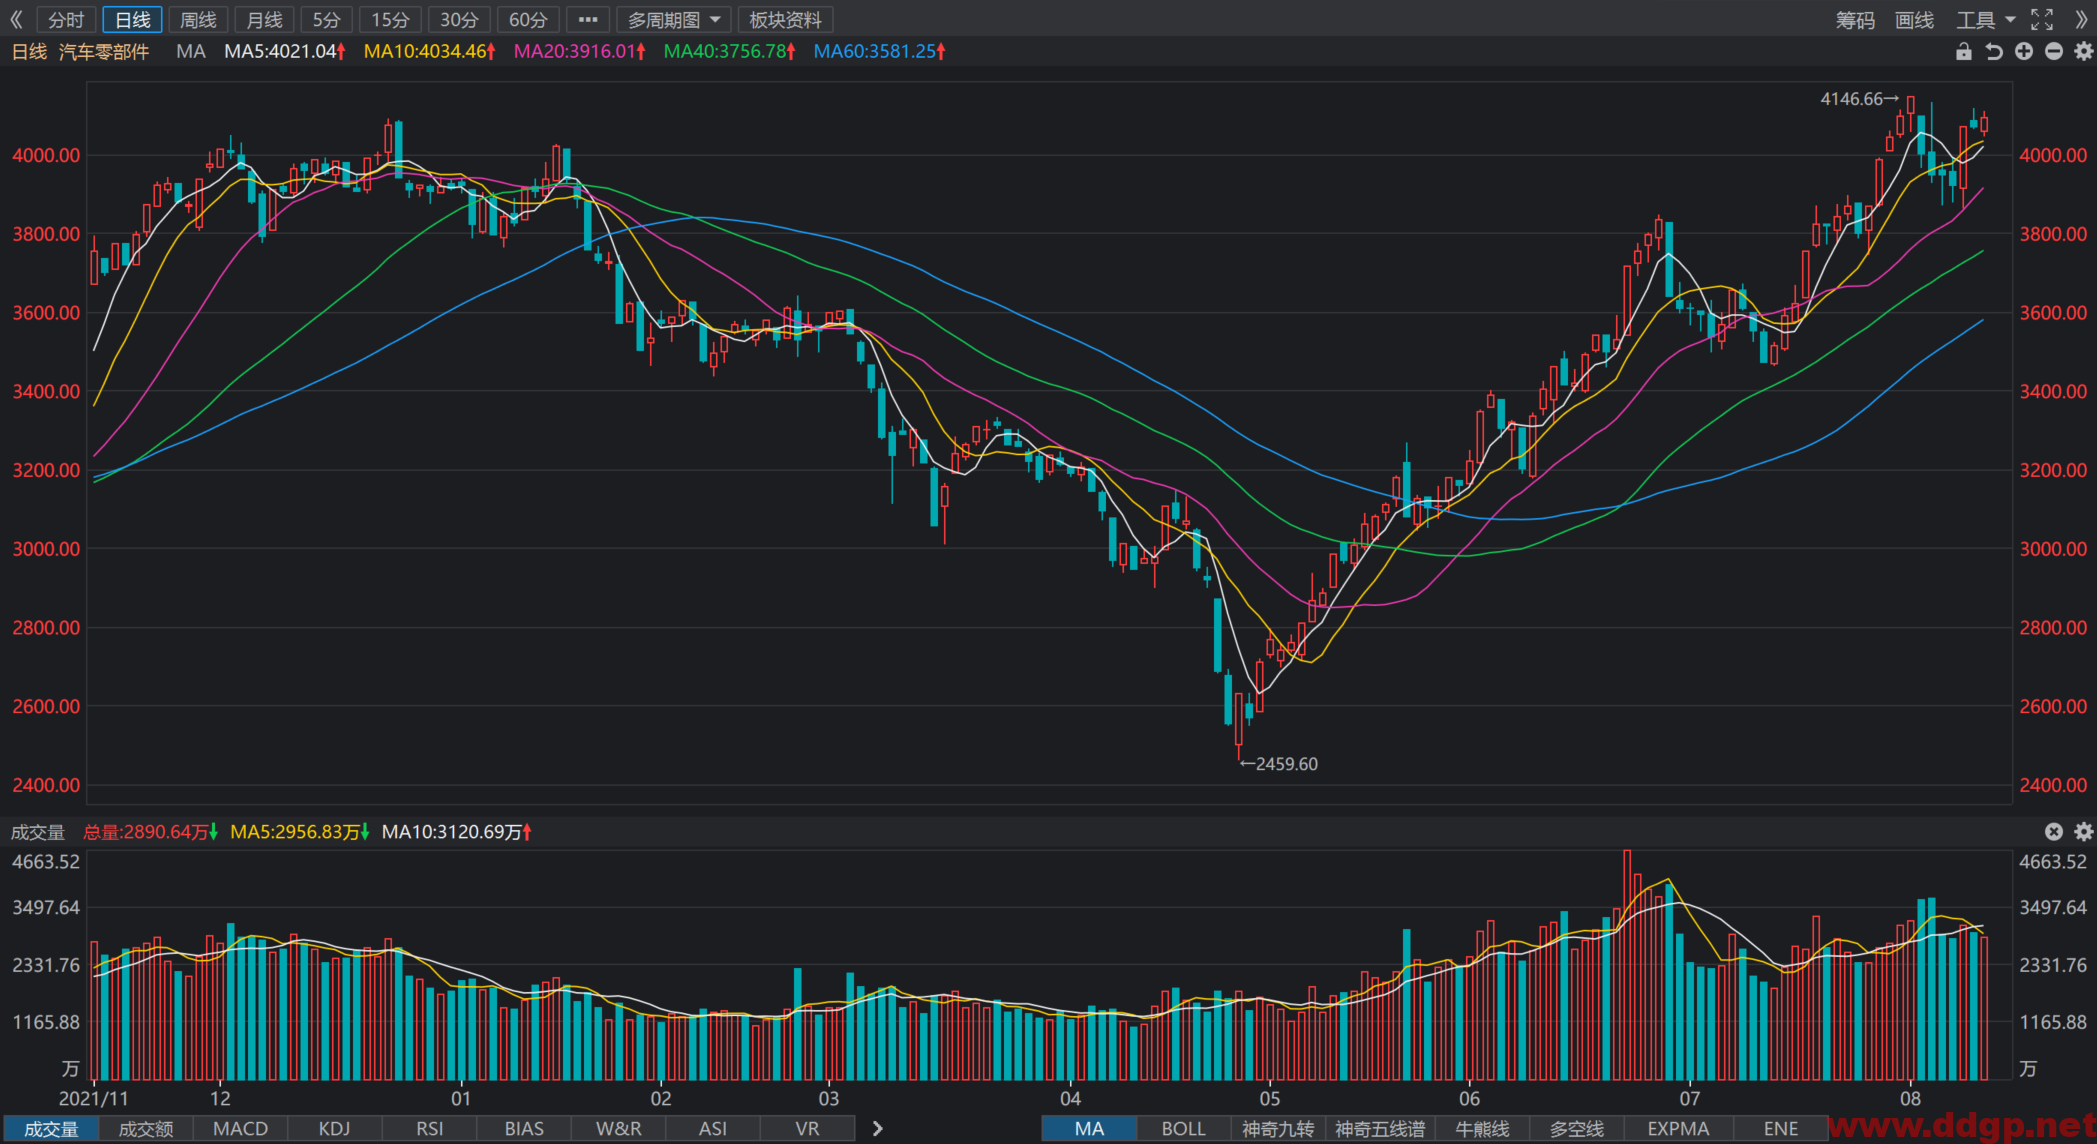2097x1144 pixels.
Task: Expand right with double chevron icon
Action: tap(2082, 19)
